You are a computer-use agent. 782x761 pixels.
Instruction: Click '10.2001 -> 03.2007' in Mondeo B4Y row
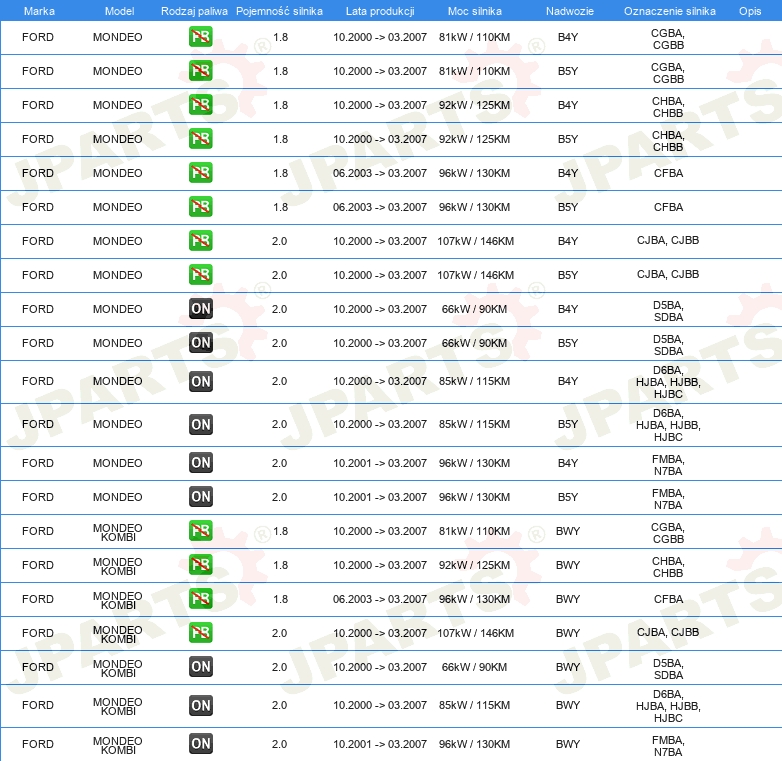coord(380,463)
